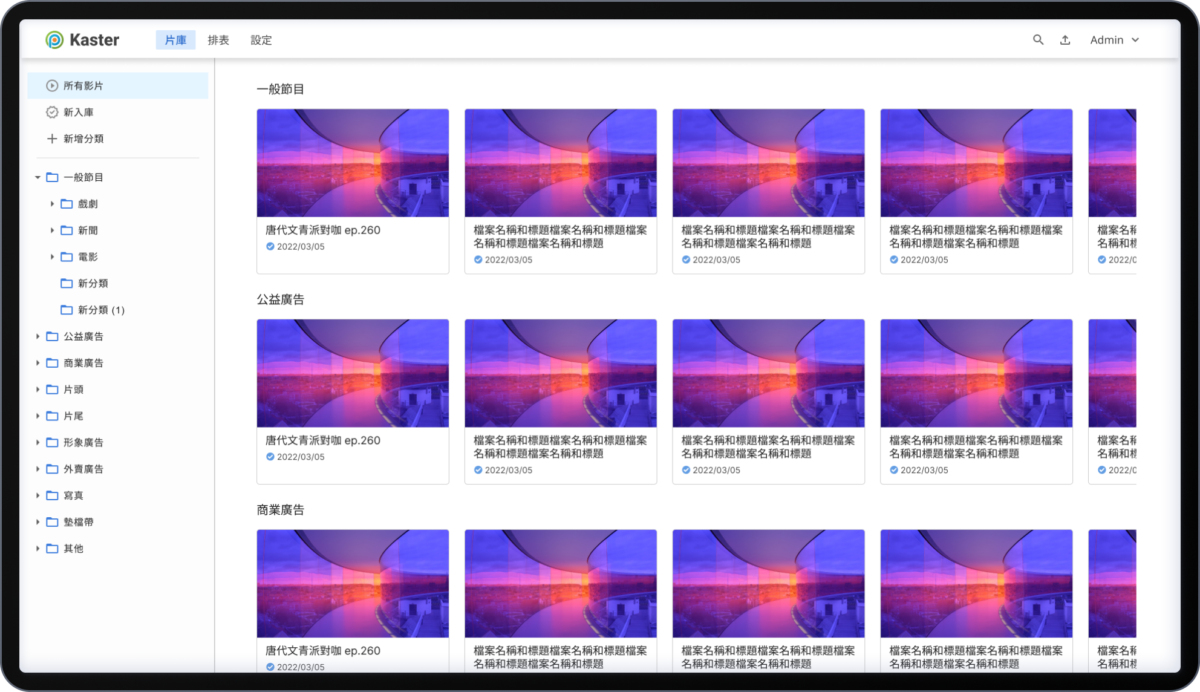Click the 一般節目 folder icon
Screen dimensions: 1200x692
[x=52, y=177]
